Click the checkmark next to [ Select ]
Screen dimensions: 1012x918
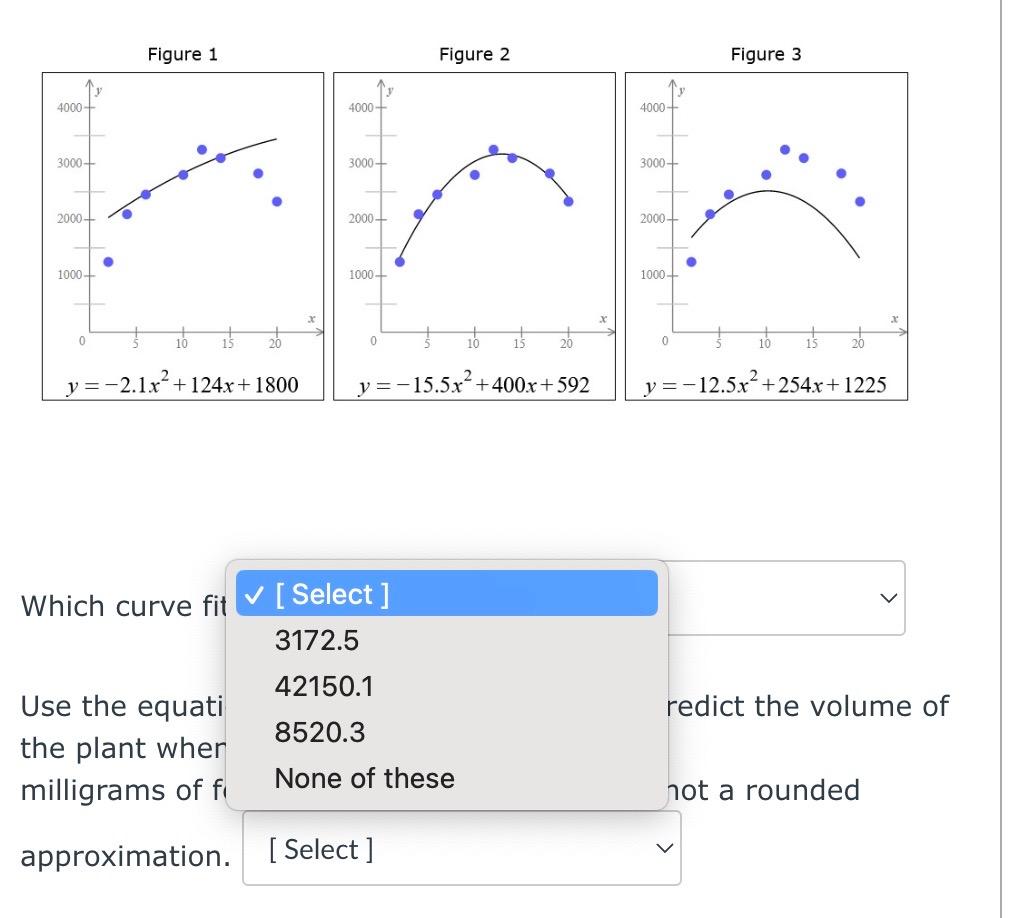[x=256, y=593]
